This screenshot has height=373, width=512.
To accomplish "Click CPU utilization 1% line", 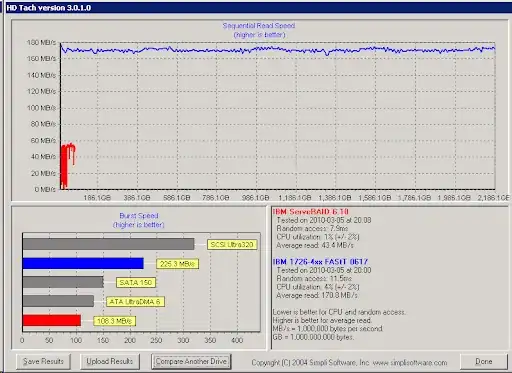I will tap(318, 237).
